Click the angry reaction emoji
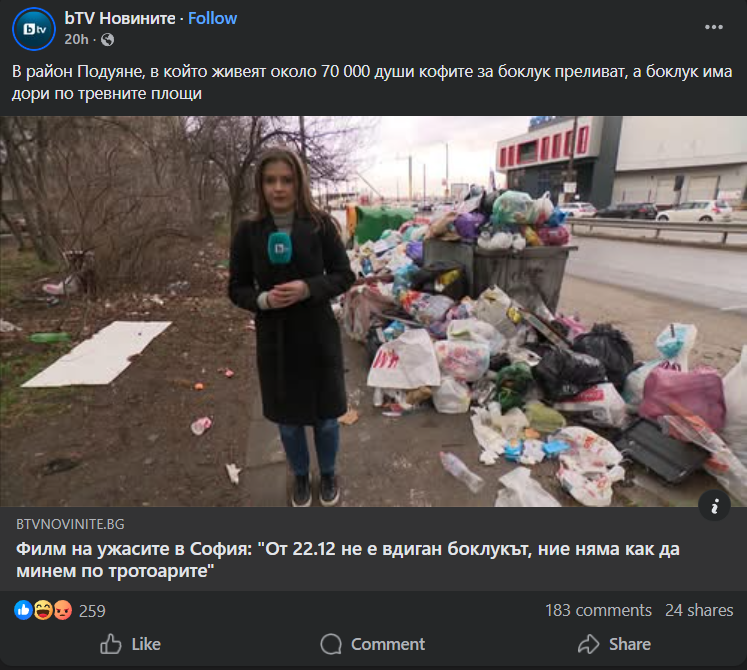 point(62,610)
